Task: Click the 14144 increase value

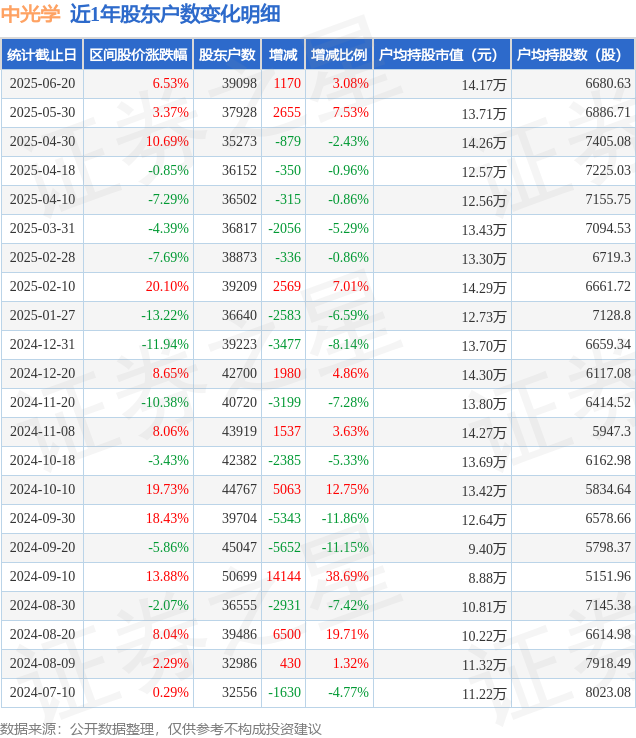Action: pos(283,577)
